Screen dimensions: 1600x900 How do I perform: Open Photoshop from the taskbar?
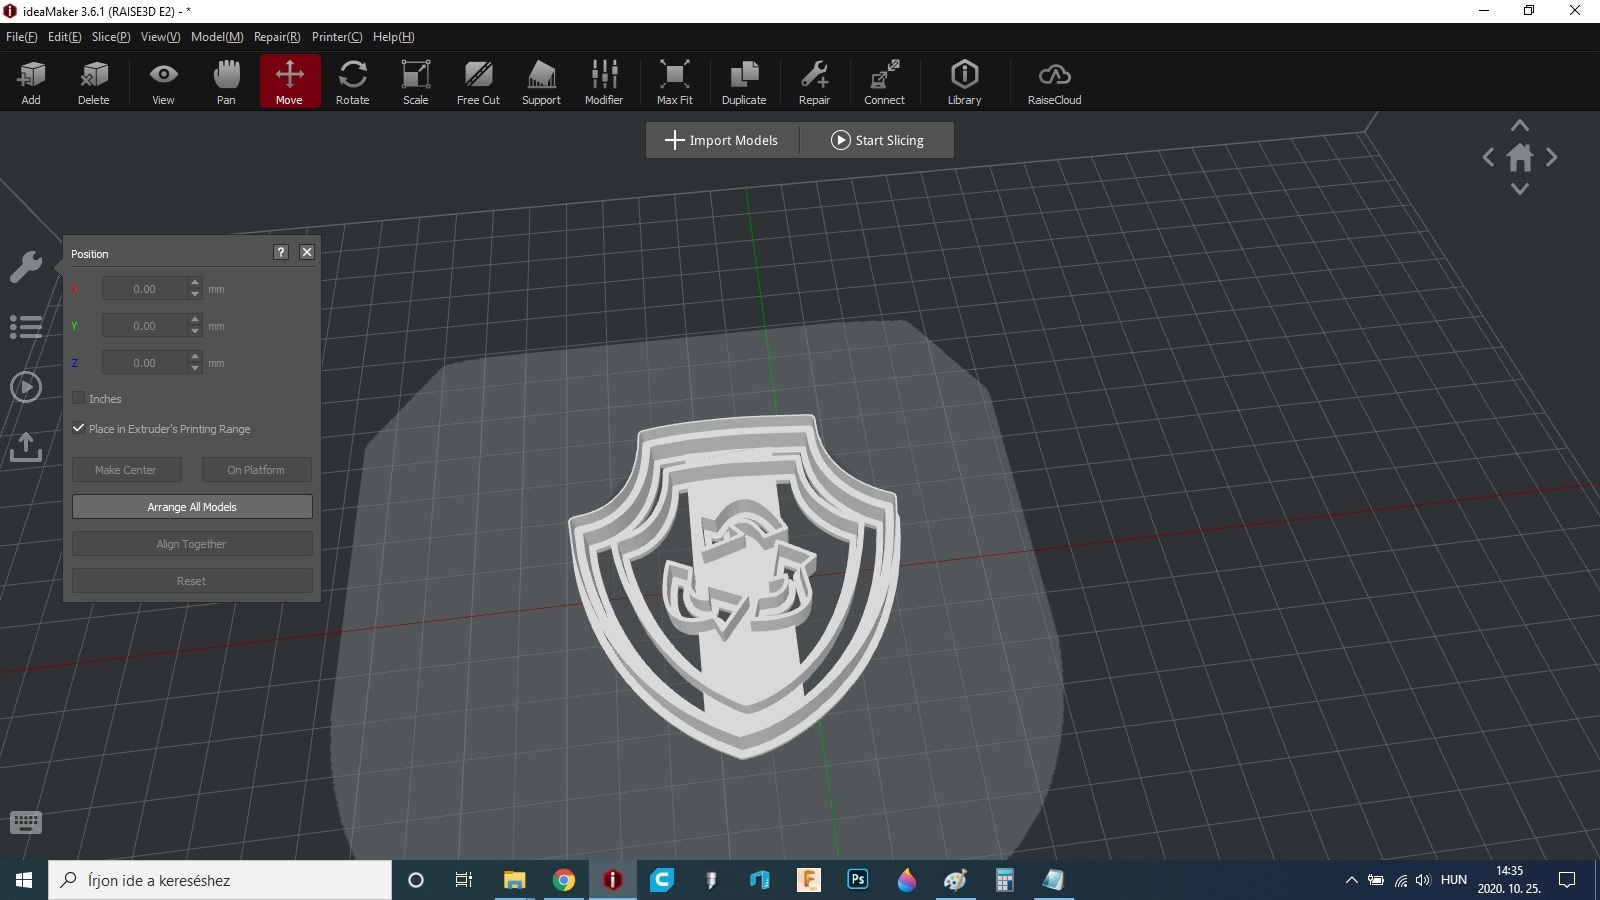coord(858,880)
